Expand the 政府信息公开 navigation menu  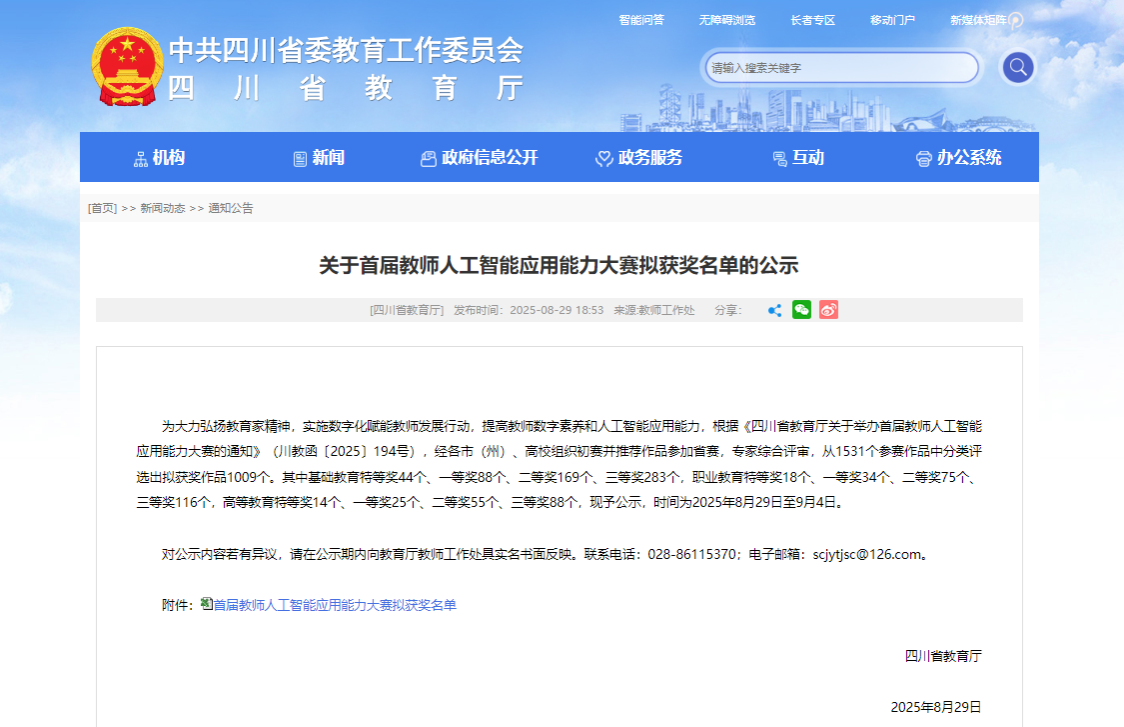(479, 158)
